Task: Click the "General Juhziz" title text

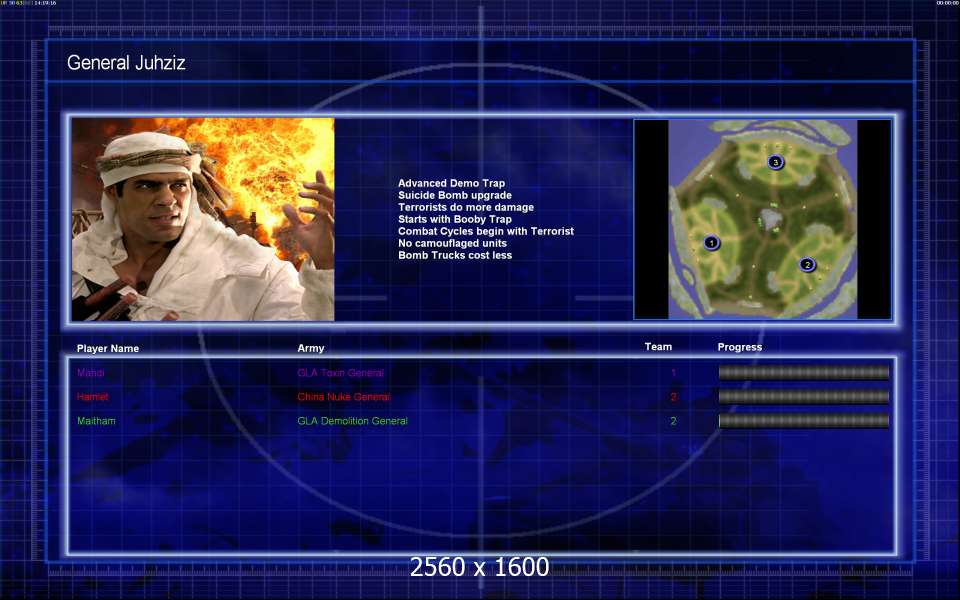Action: click(126, 62)
